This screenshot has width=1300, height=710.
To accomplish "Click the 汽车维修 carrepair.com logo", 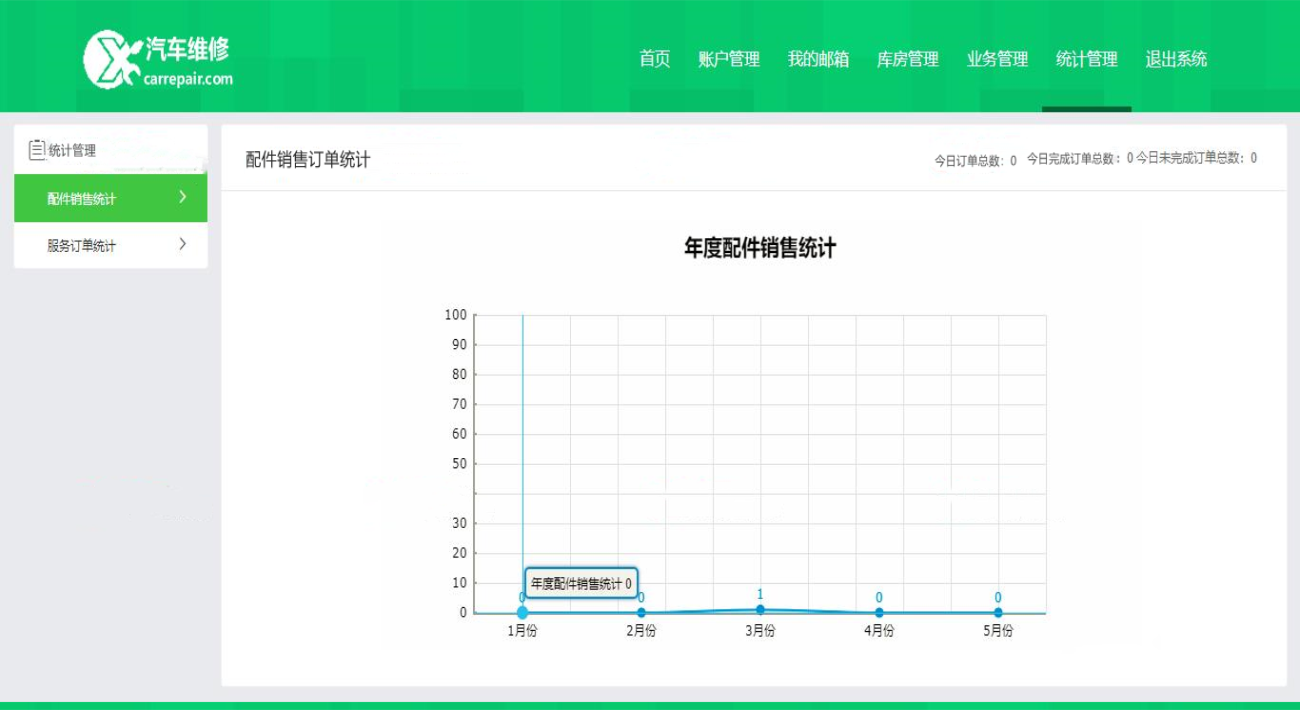I will pos(158,58).
